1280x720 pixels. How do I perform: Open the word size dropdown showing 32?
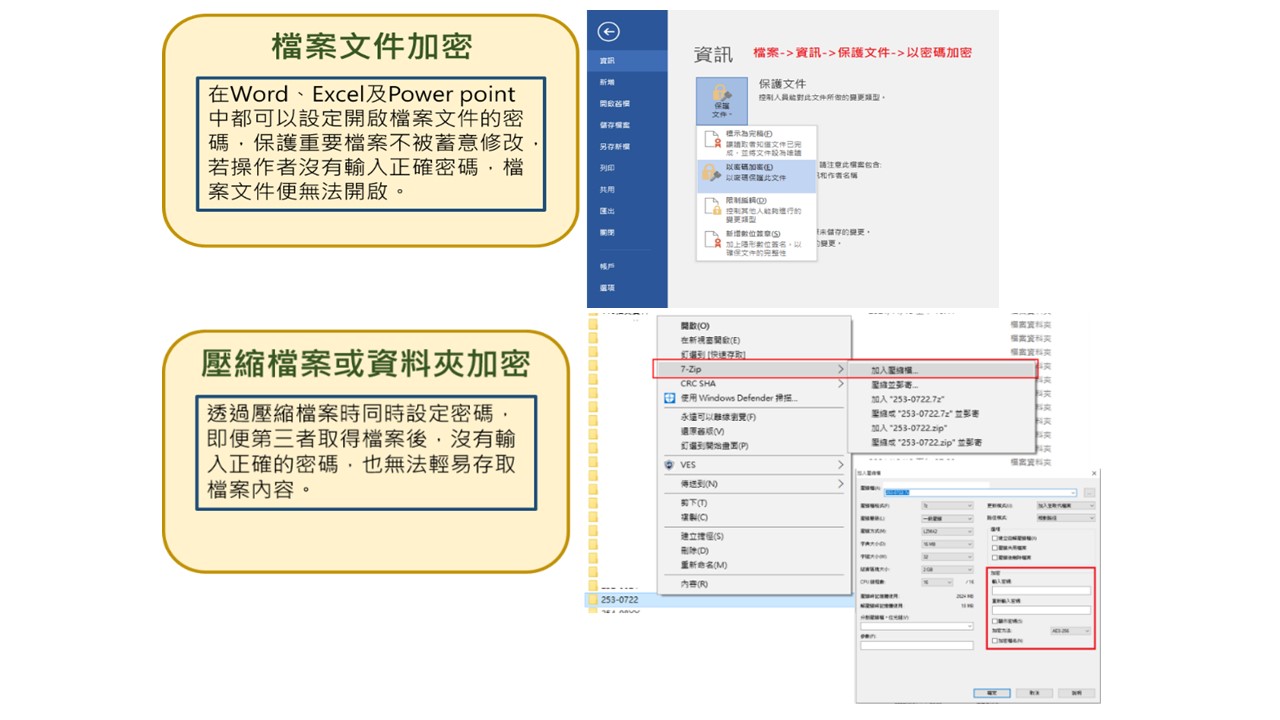[947, 557]
